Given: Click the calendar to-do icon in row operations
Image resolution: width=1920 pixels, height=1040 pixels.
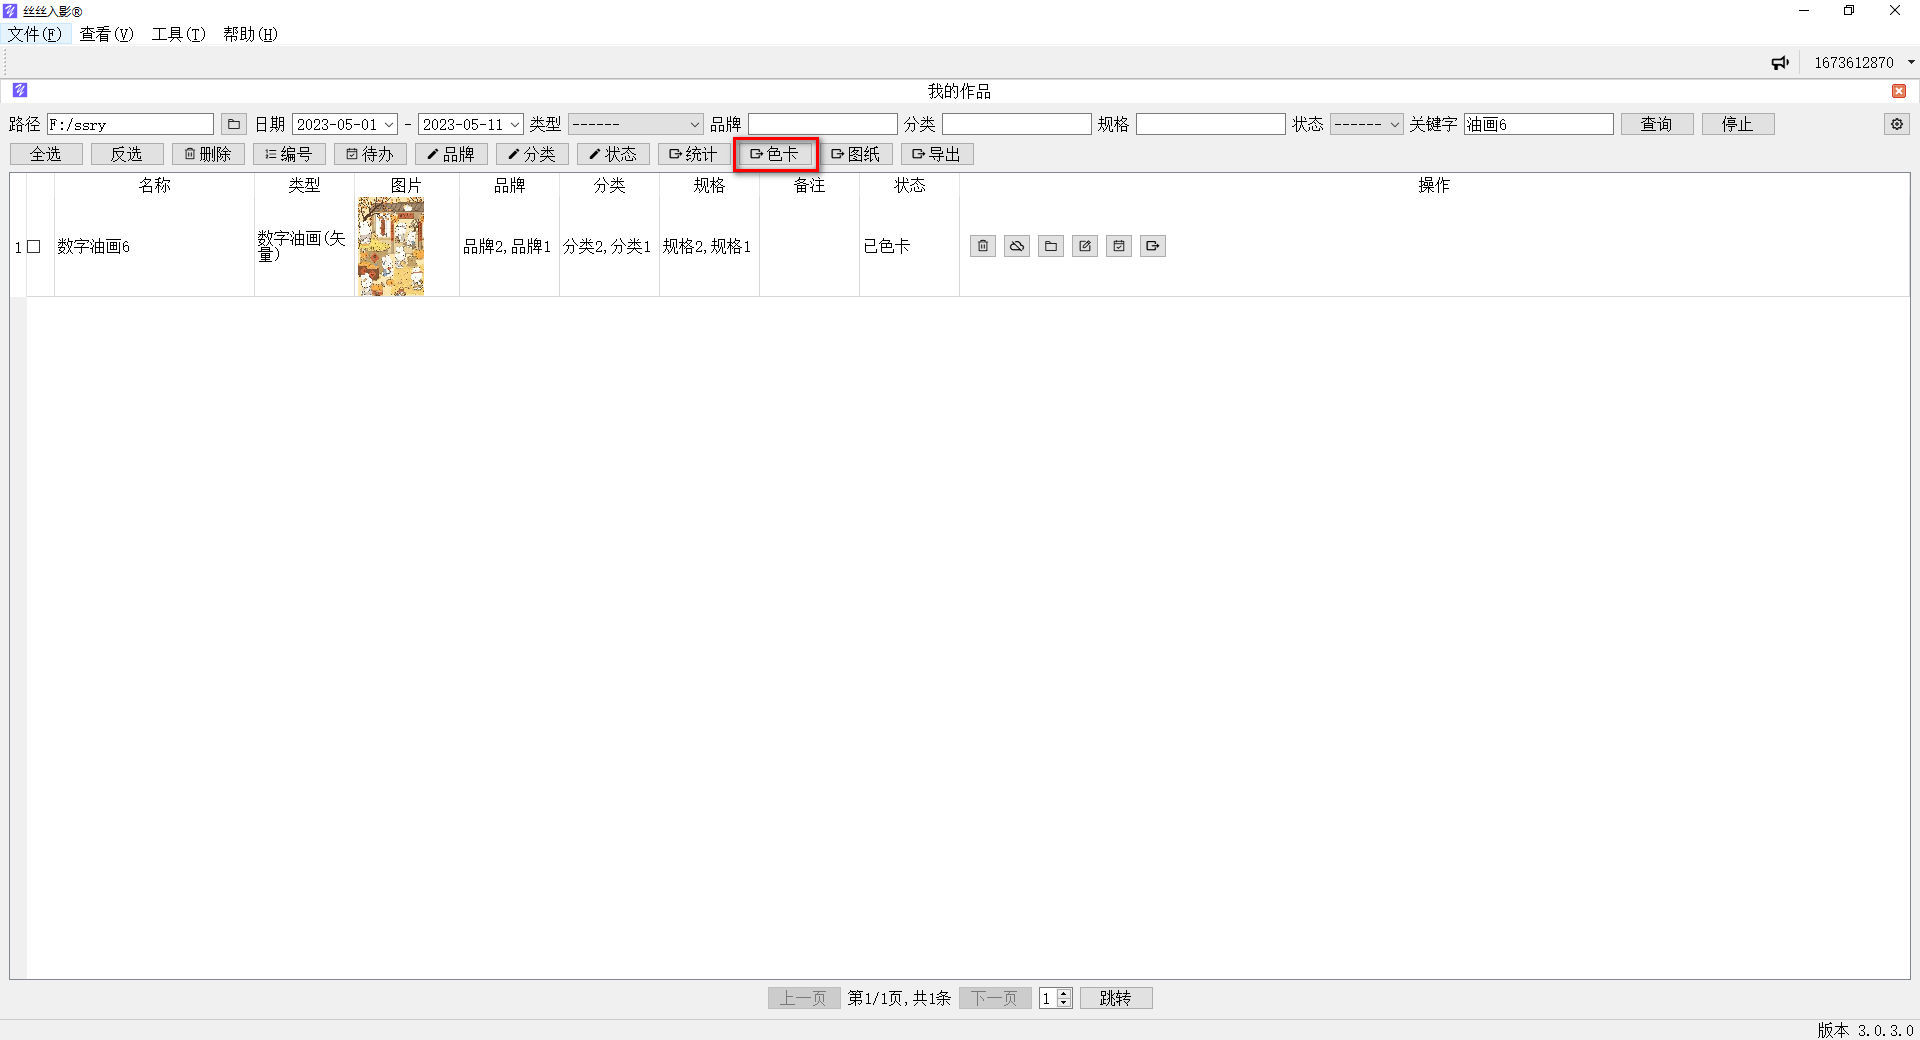Looking at the screenshot, I should coord(1119,246).
